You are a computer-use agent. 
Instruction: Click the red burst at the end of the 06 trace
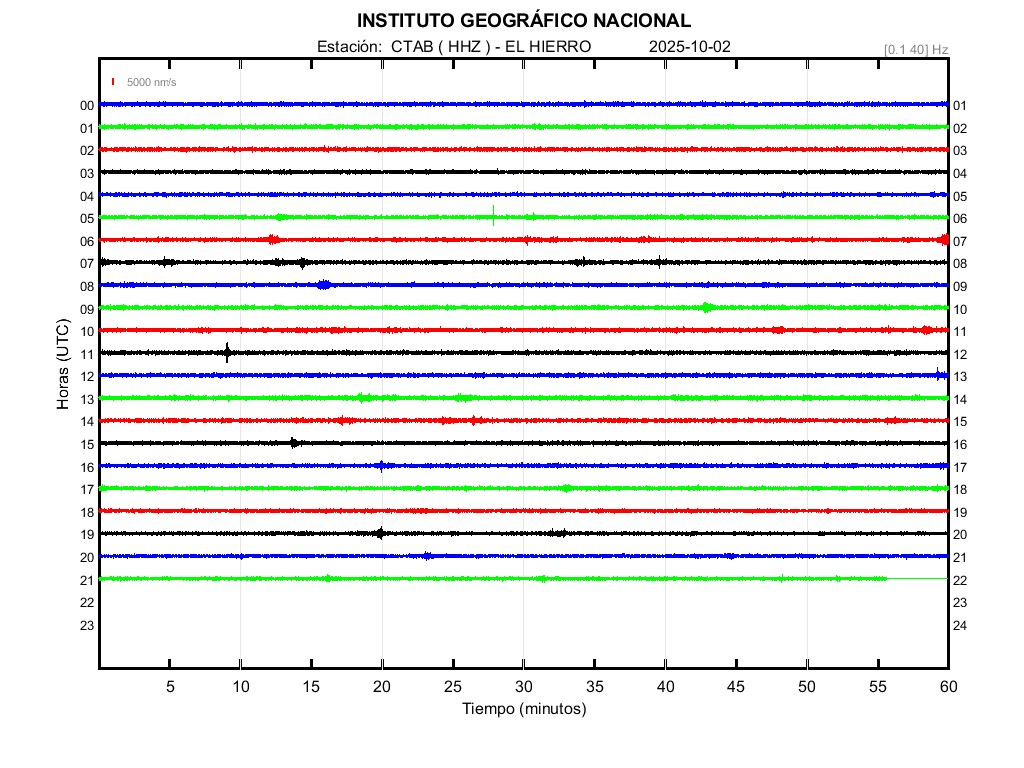coord(943,239)
